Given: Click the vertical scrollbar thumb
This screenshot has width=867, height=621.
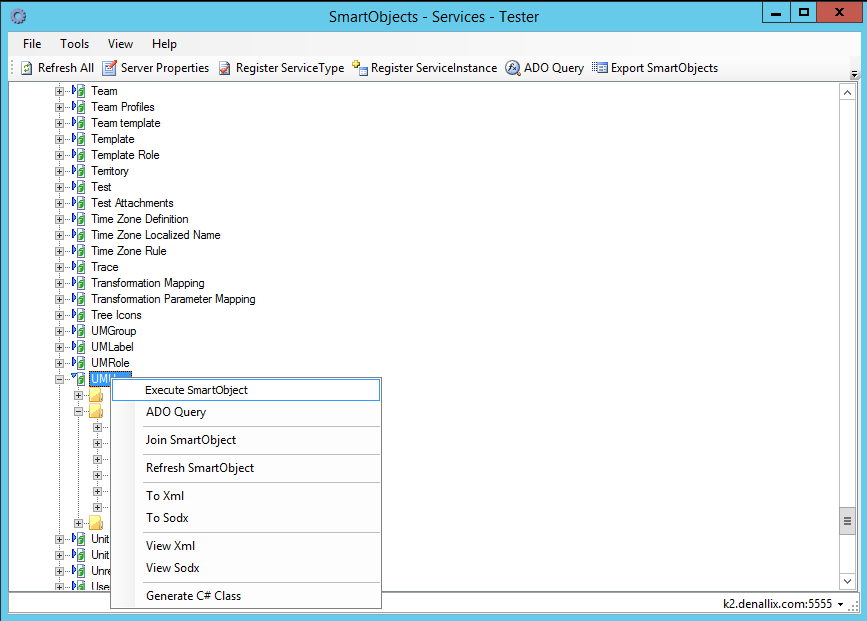Looking at the screenshot, I should (x=847, y=521).
